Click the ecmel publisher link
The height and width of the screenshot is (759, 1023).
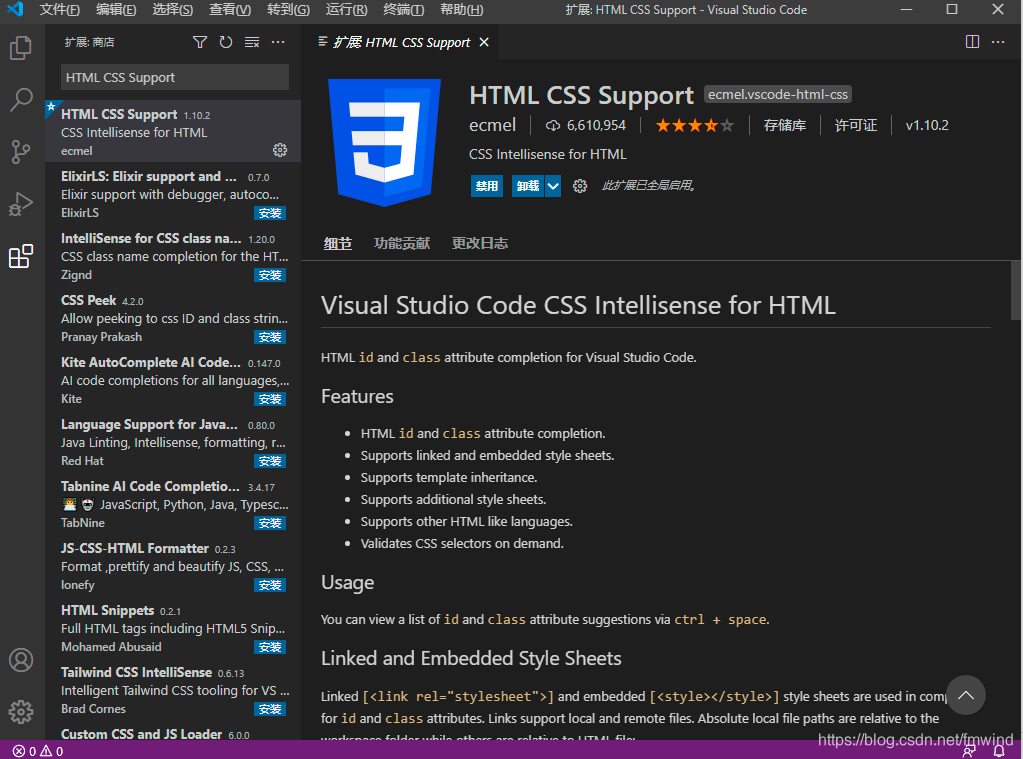click(493, 125)
